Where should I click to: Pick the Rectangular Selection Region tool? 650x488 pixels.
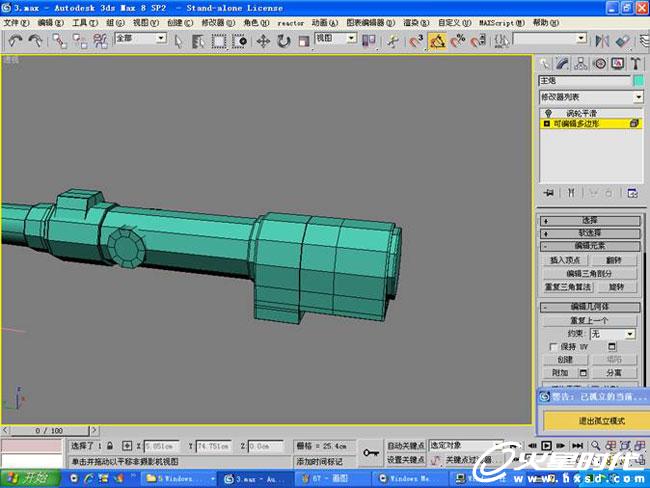[x=218, y=41]
